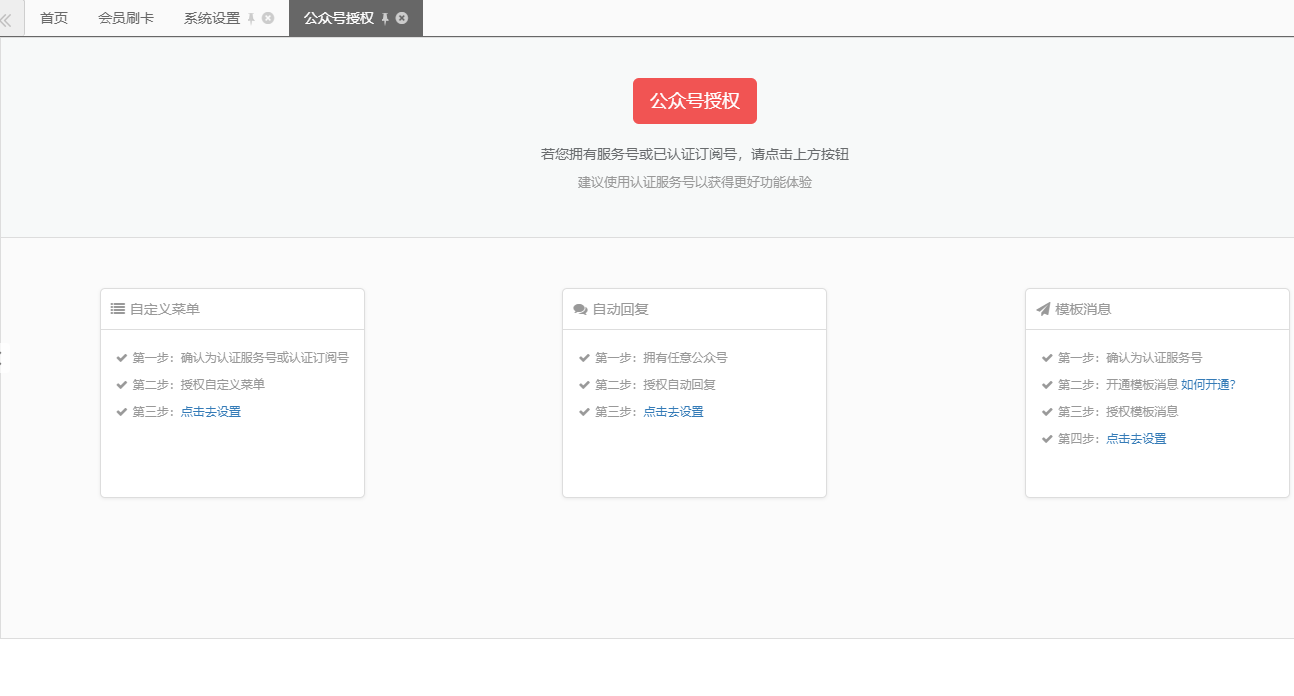Click the red 公众号授权 button
The image size is (1294, 696).
(x=694, y=101)
